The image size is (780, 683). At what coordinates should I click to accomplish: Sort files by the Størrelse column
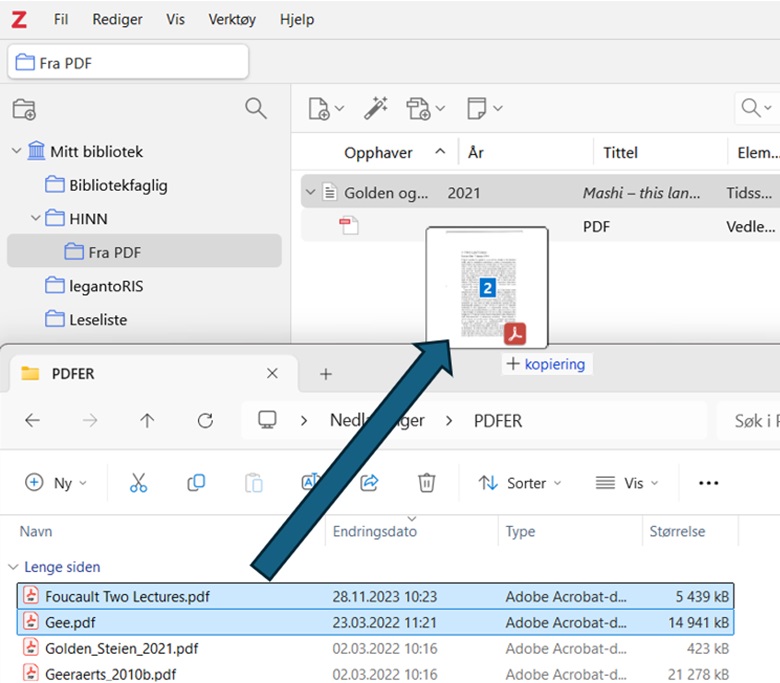[x=677, y=531]
